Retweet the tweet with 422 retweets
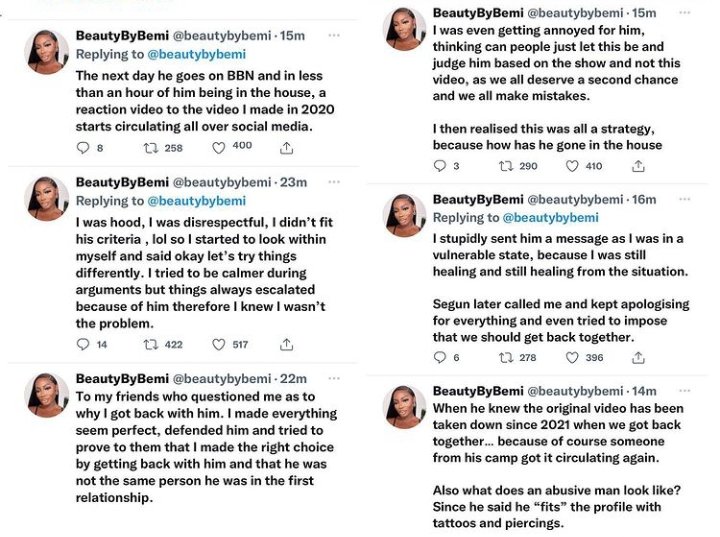 tap(151, 345)
